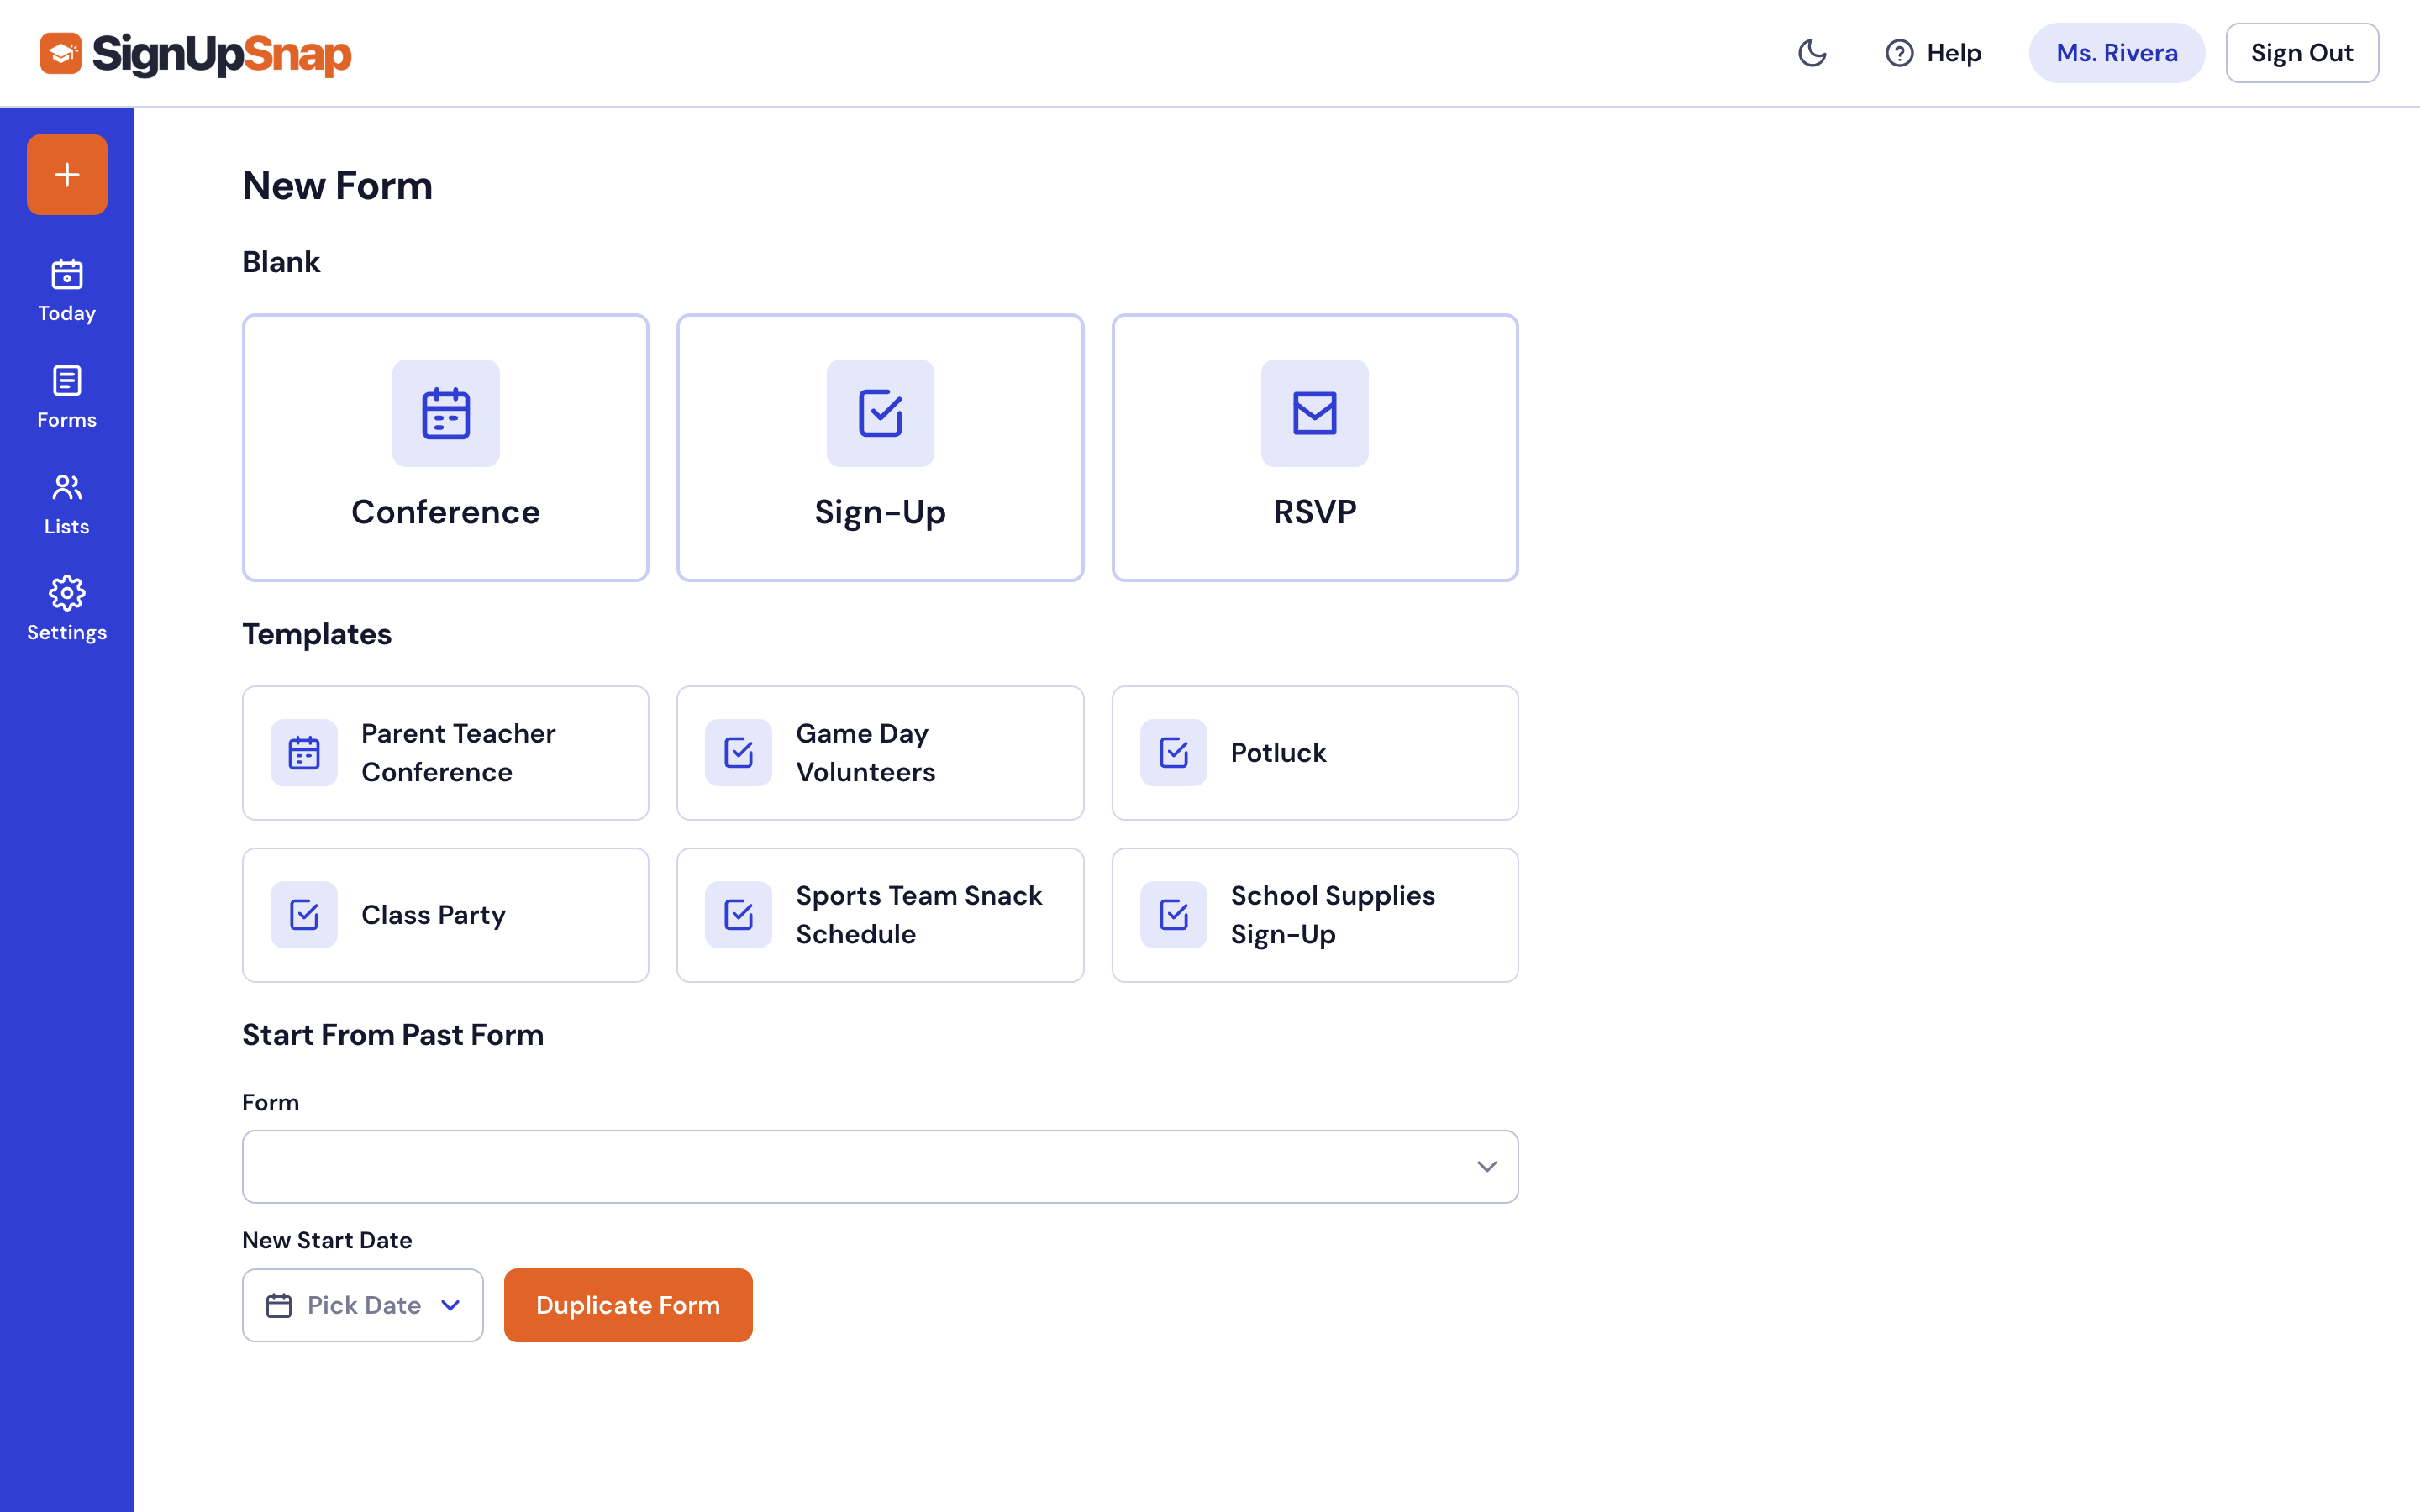Go to Settings via its sidebar label
The width and height of the screenshot is (2420, 1512).
coord(67,632)
